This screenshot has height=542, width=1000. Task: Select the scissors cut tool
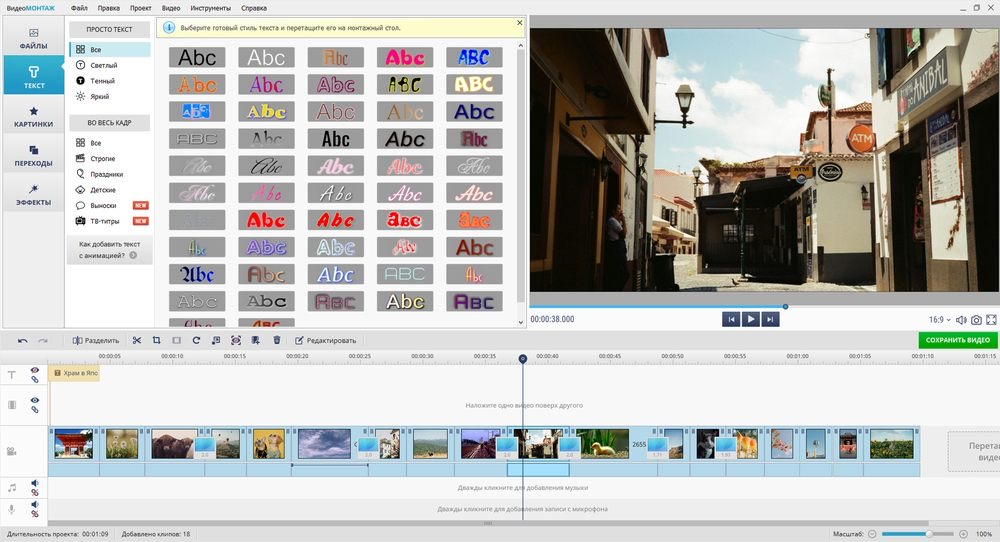pyautogui.click(x=136, y=341)
